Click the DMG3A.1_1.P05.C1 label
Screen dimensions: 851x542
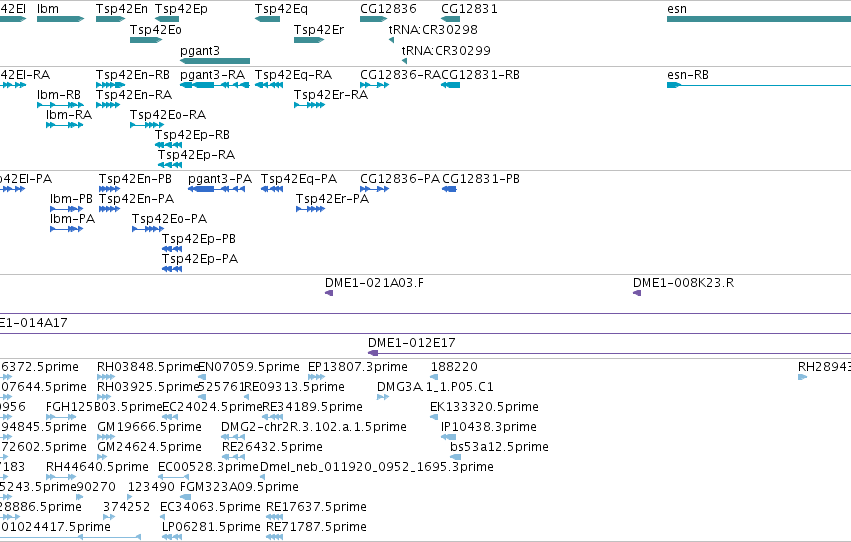click(435, 387)
